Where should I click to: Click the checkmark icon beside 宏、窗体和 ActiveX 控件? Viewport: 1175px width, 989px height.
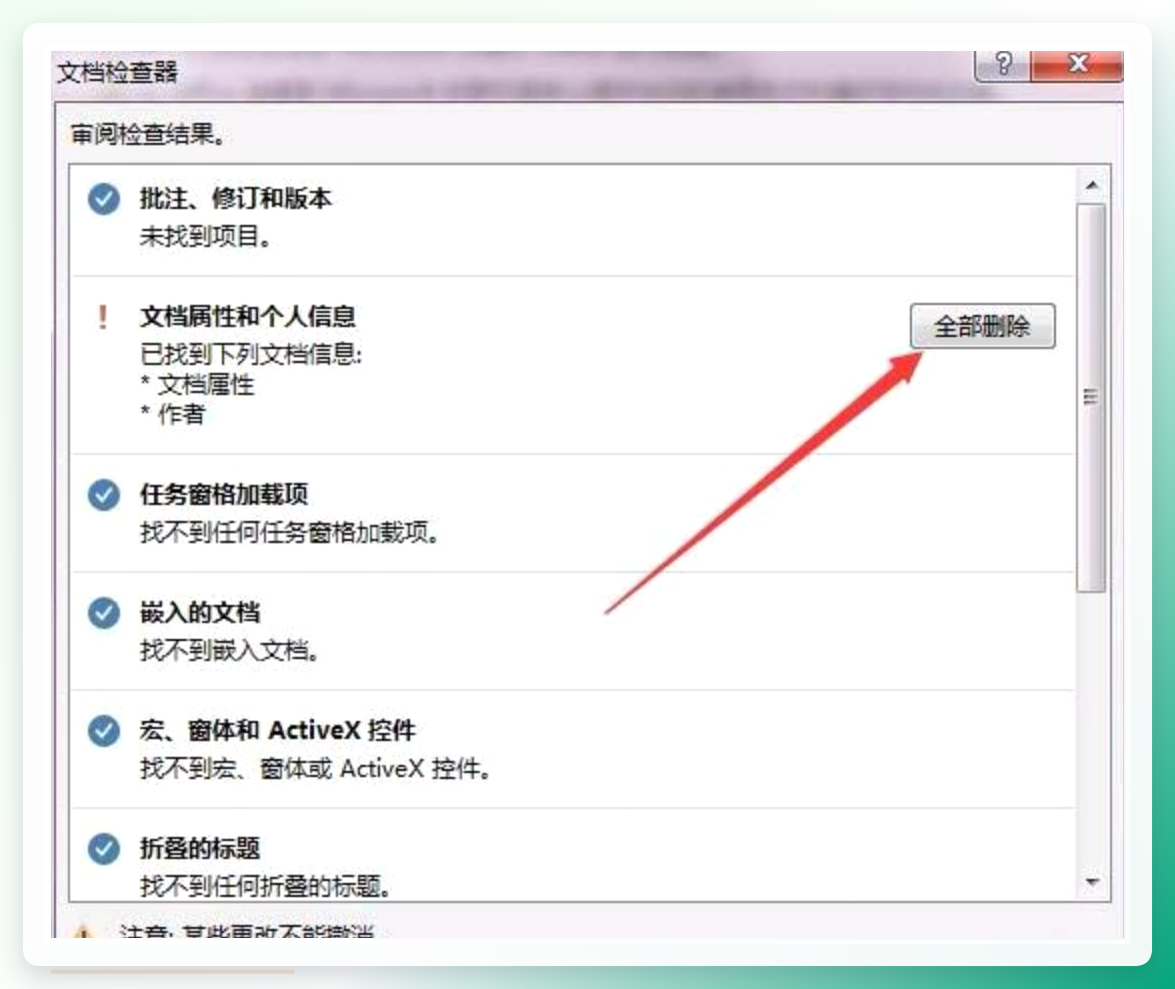tap(103, 731)
